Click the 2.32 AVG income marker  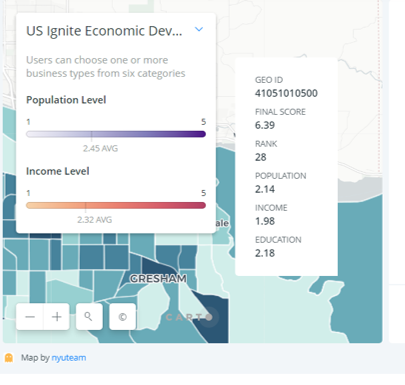point(94,220)
